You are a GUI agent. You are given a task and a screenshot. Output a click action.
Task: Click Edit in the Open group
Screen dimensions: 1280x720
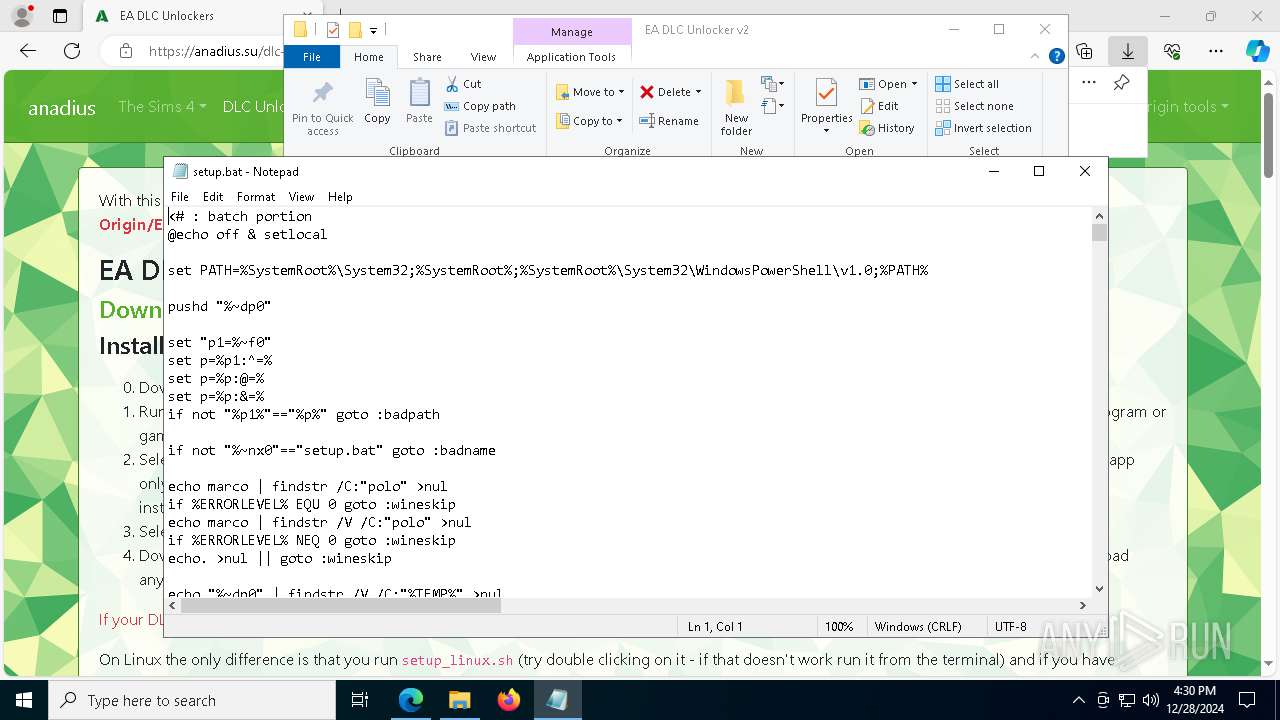(879, 106)
